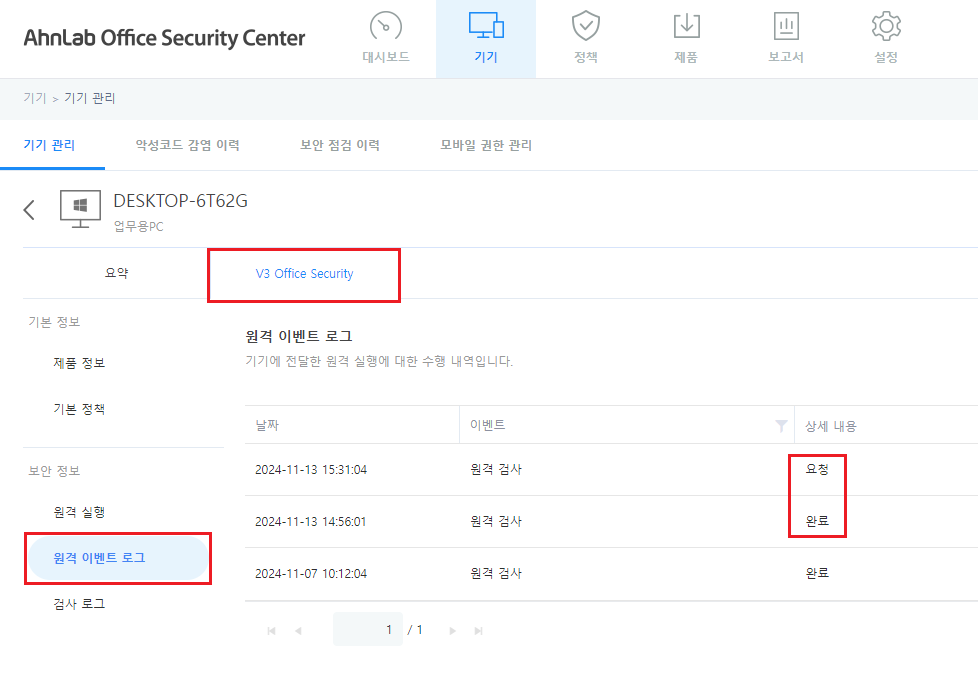
Task: Switch to 악성코드 감염 이력 tab
Action: pyautogui.click(x=188, y=145)
